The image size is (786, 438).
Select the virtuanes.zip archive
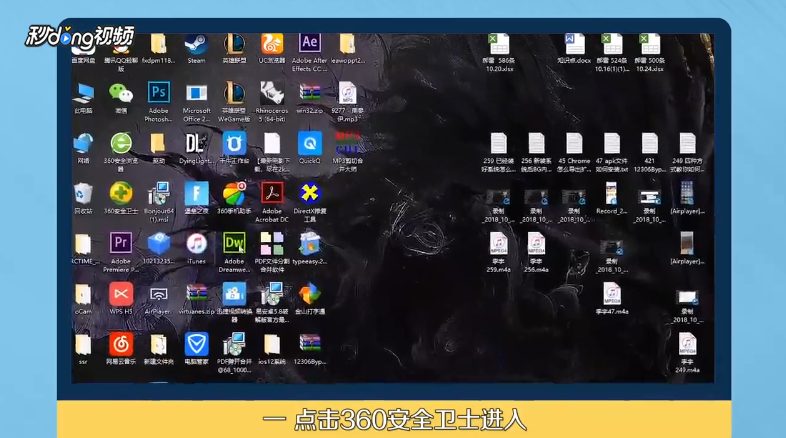196,294
